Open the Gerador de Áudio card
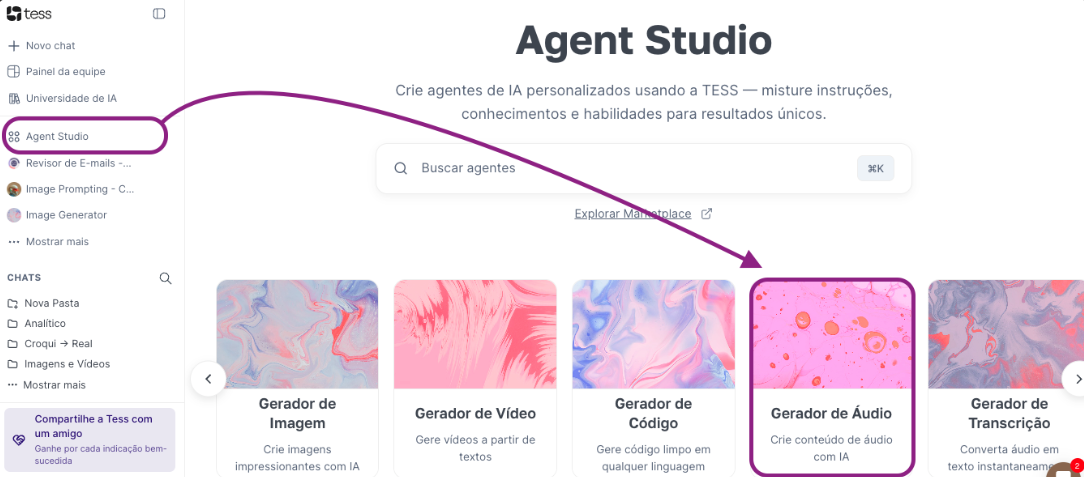 pyautogui.click(x=832, y=377)
